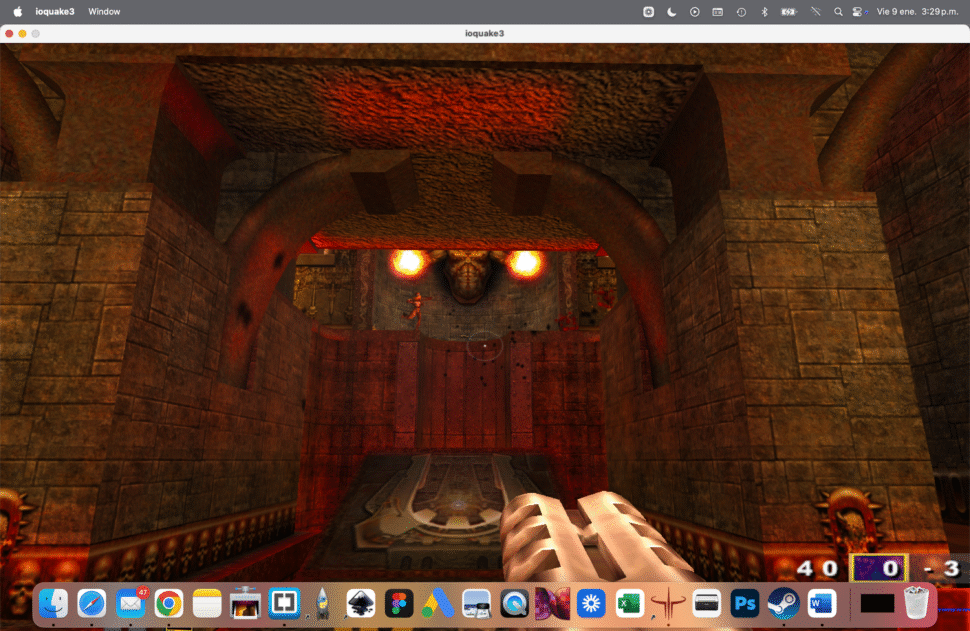Open Microsoft Word from the dock
This screenshot has height=631, width=970.
click(821, 604)
